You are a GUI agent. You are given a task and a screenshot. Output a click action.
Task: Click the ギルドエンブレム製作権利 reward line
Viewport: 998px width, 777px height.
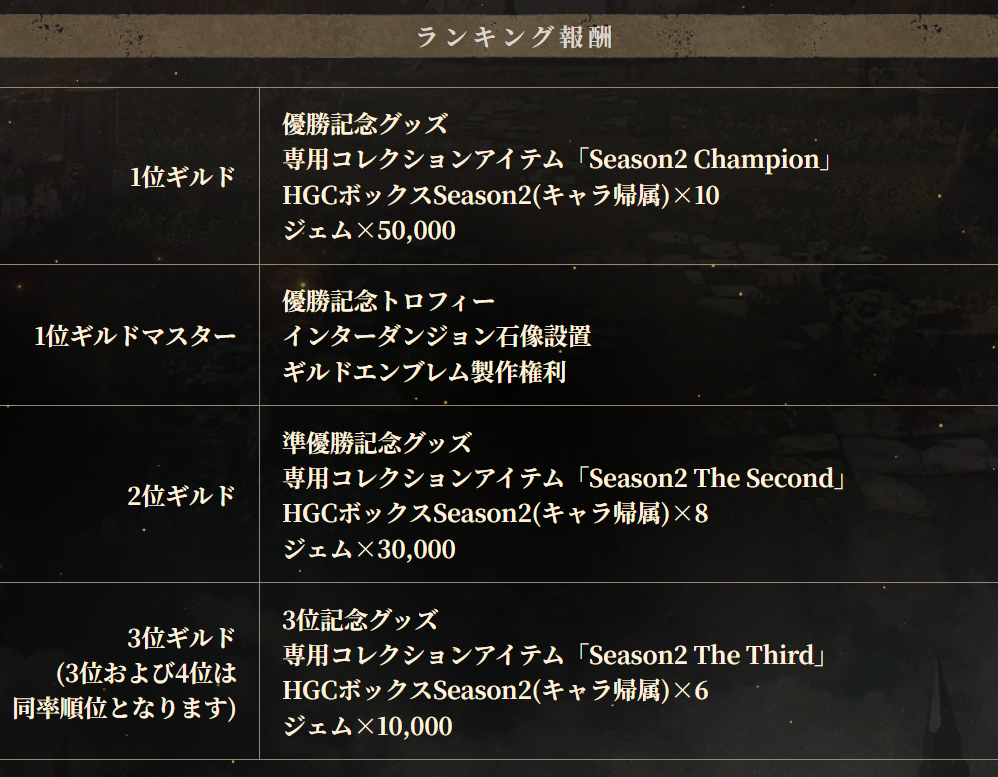(x=424, y=372)
